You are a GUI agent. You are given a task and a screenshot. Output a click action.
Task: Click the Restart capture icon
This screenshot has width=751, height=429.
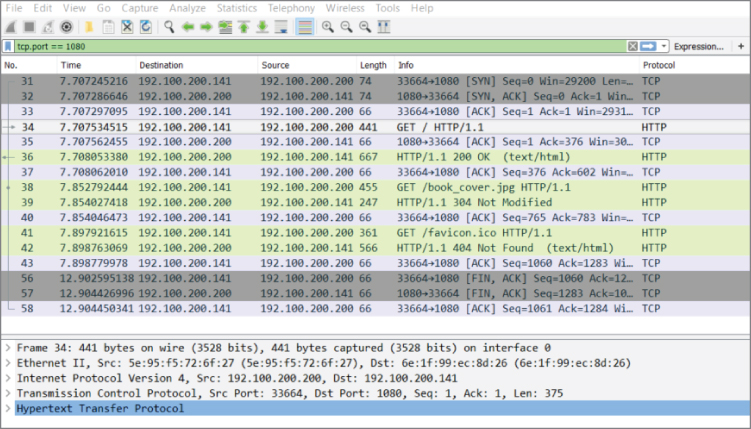coord(47,27)
